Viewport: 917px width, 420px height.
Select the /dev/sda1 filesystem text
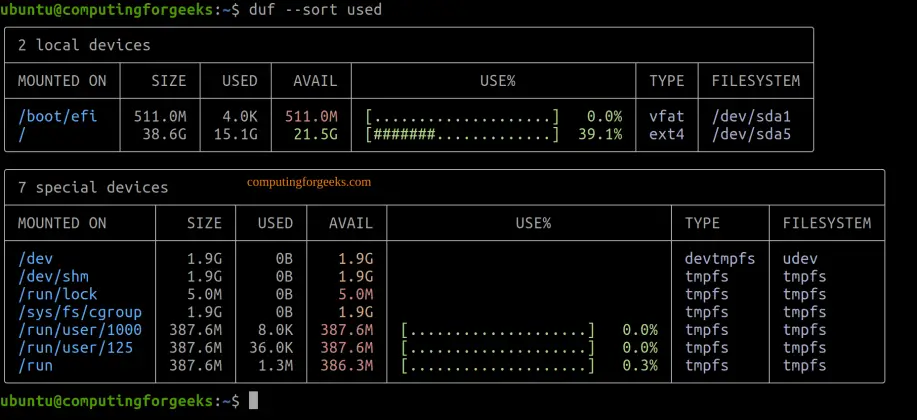point(750,116)
